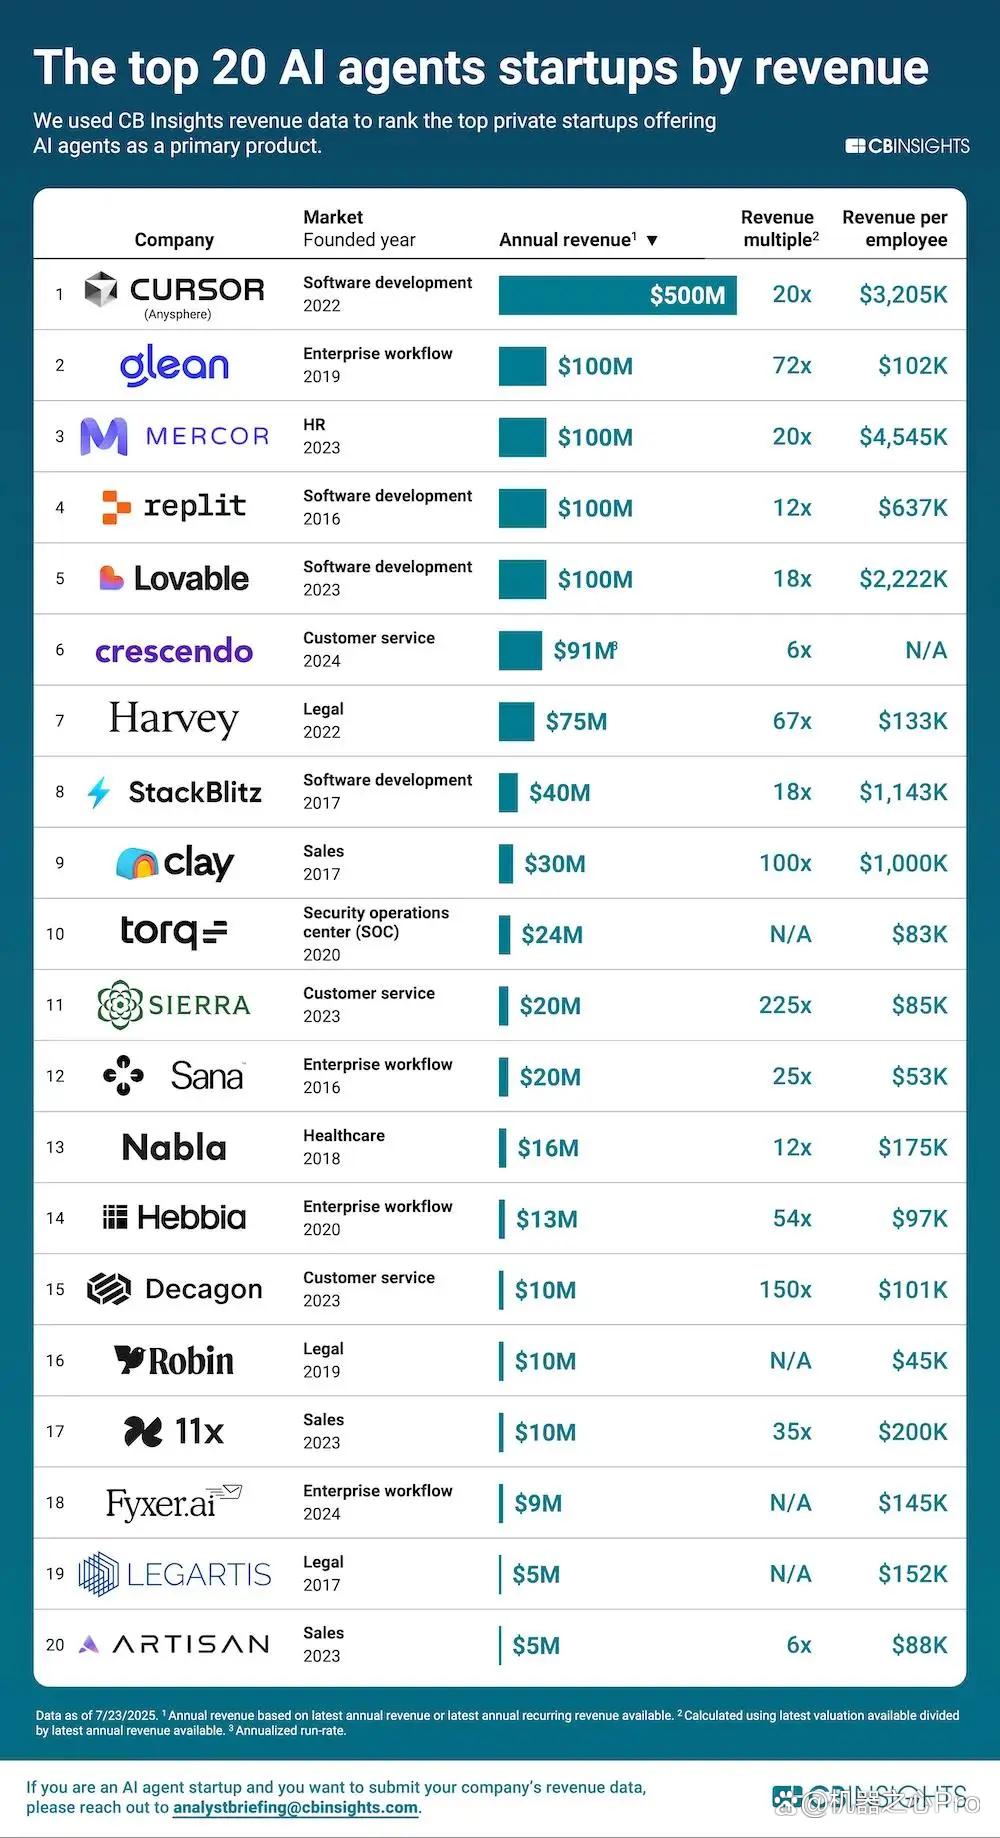Select the Revenue per employee header
The width and height of the screenshot is (1000, 1838).
pos(895,228)
